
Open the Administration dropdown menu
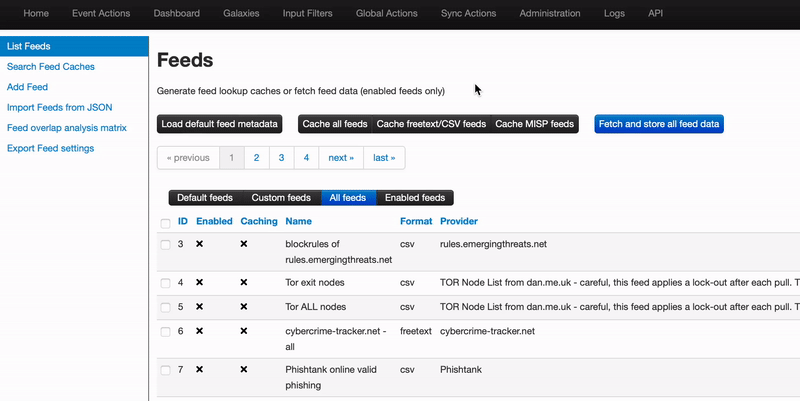[x=550, y=14]
